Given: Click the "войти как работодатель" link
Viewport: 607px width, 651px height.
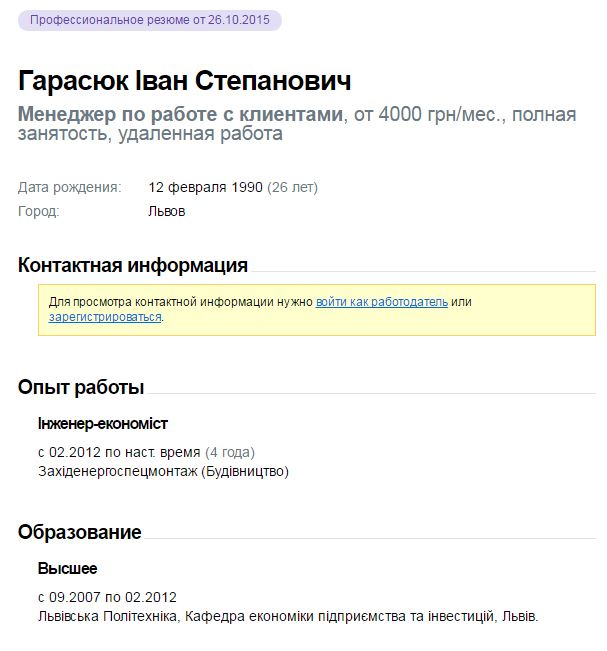Looking at the screenshot, I should coord(382,301).
